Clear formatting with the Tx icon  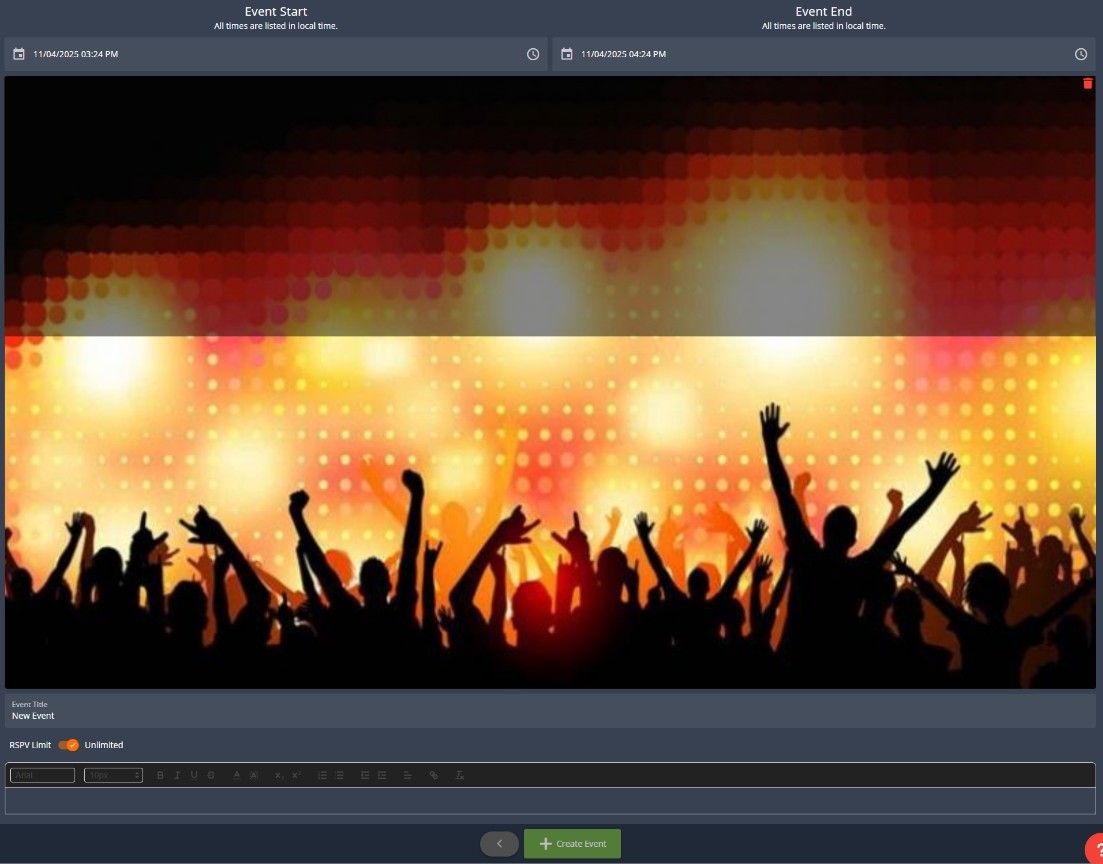click(x=460, y=775)
